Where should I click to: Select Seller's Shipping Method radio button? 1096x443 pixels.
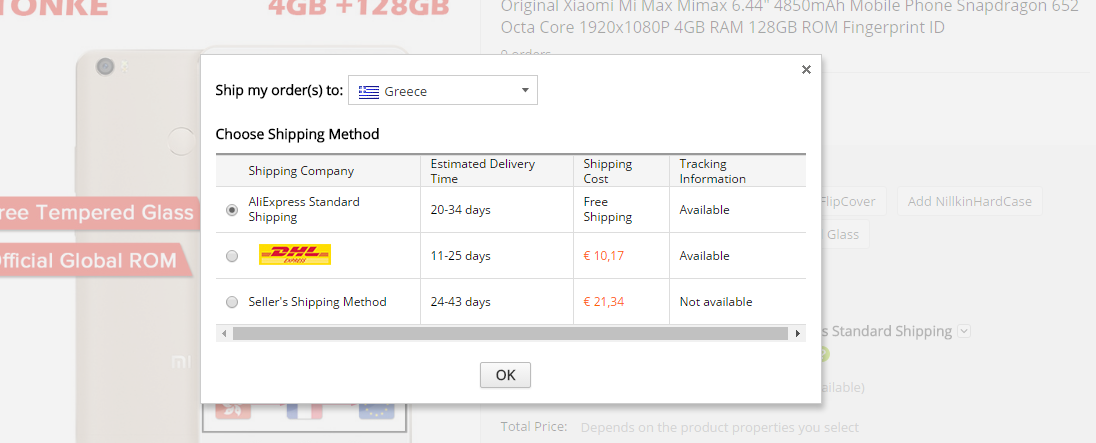tap(232, 302)
